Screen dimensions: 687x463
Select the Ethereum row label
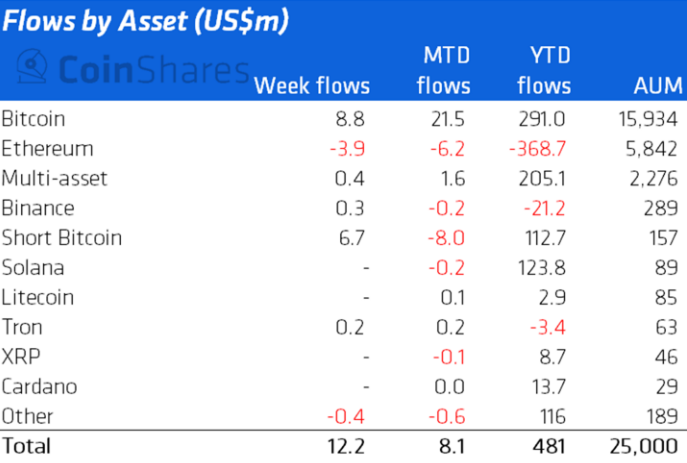point(47,149)
